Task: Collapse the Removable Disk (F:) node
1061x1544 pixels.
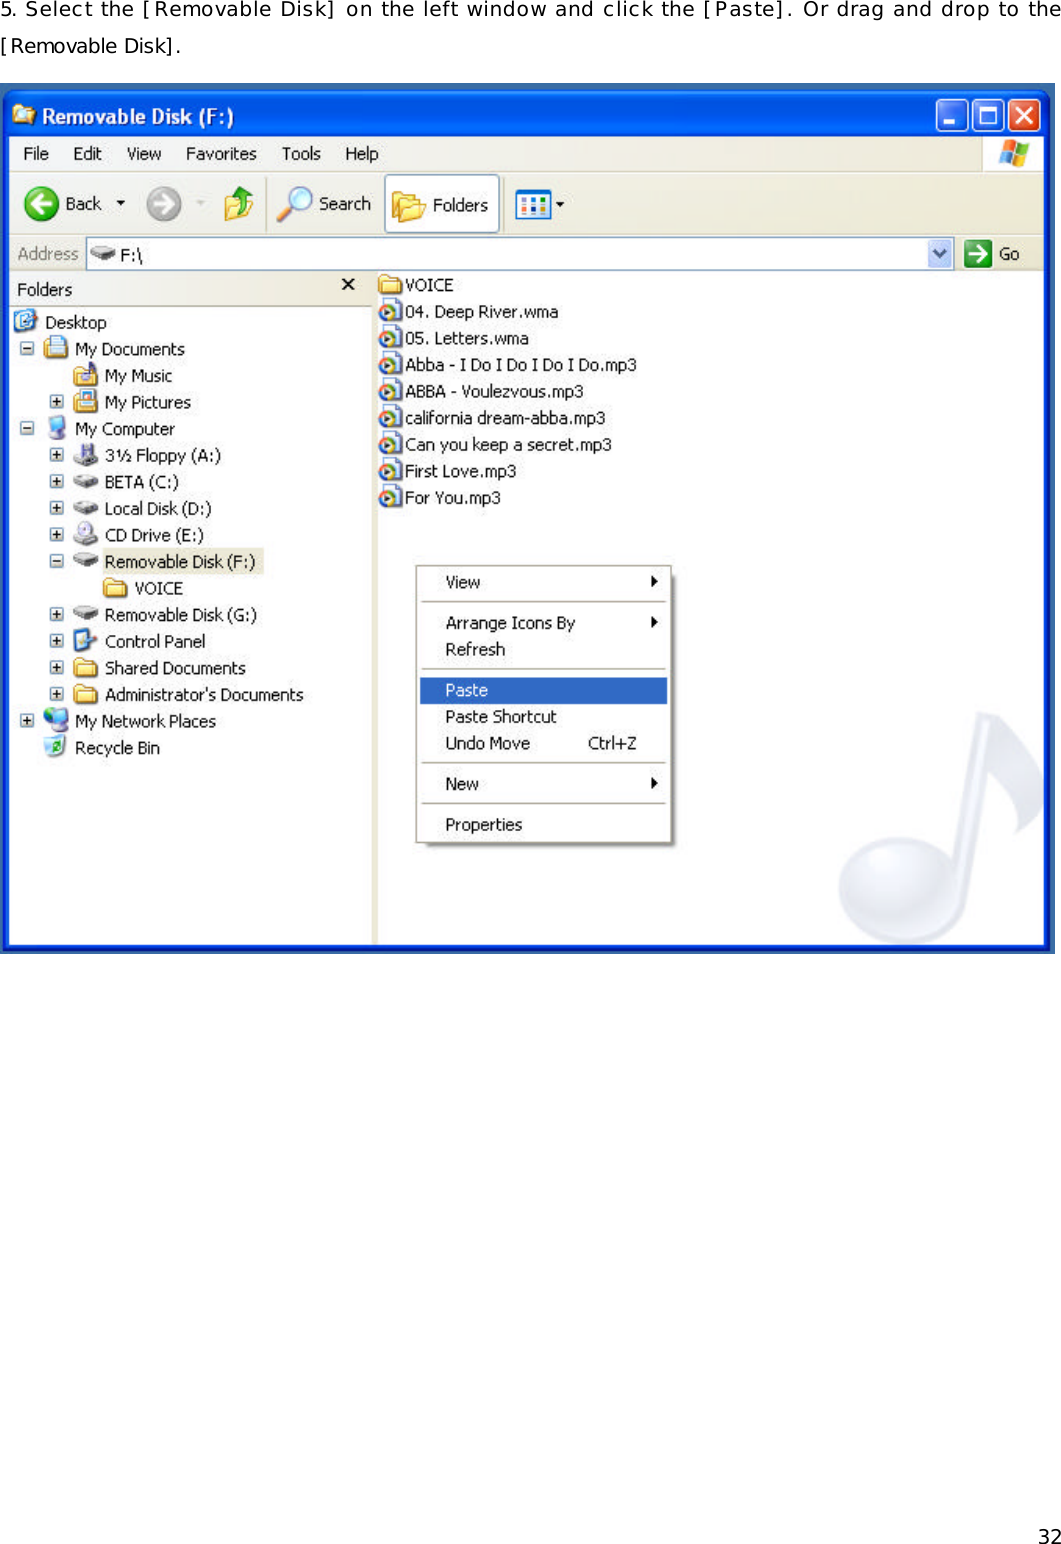Action: pyautogui.click(x=57, y=561)
